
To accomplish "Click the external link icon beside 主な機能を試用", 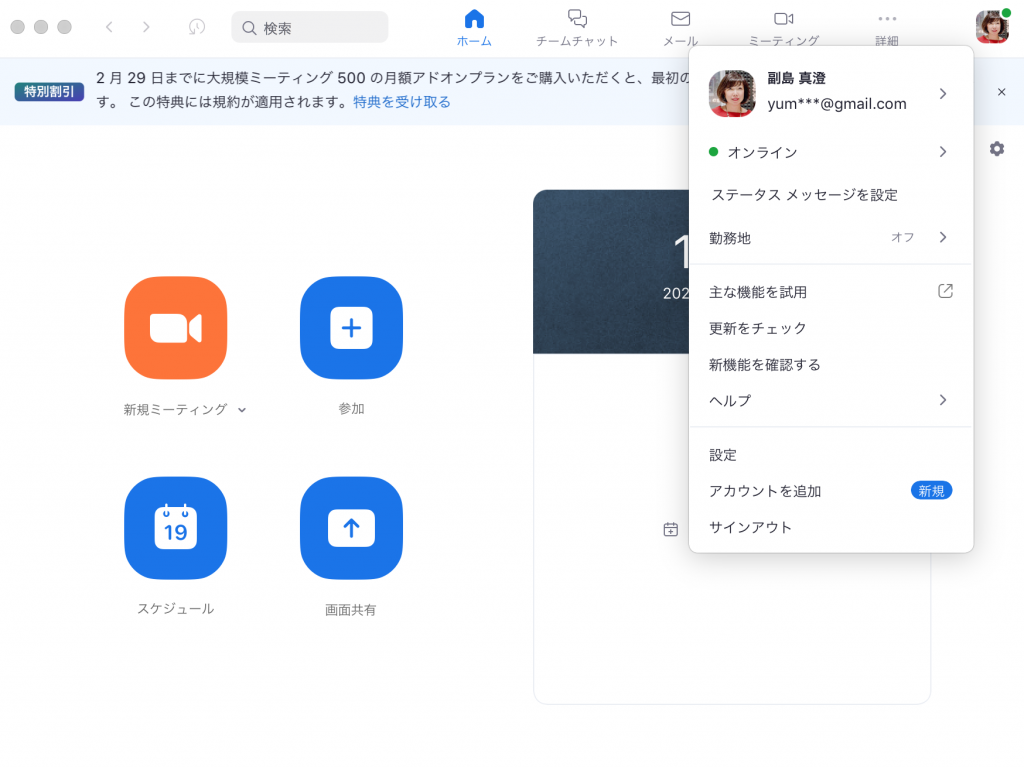I will point(945,291).
